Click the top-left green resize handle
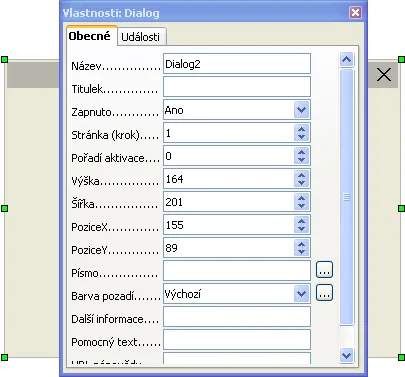 (x=4, y=60)
